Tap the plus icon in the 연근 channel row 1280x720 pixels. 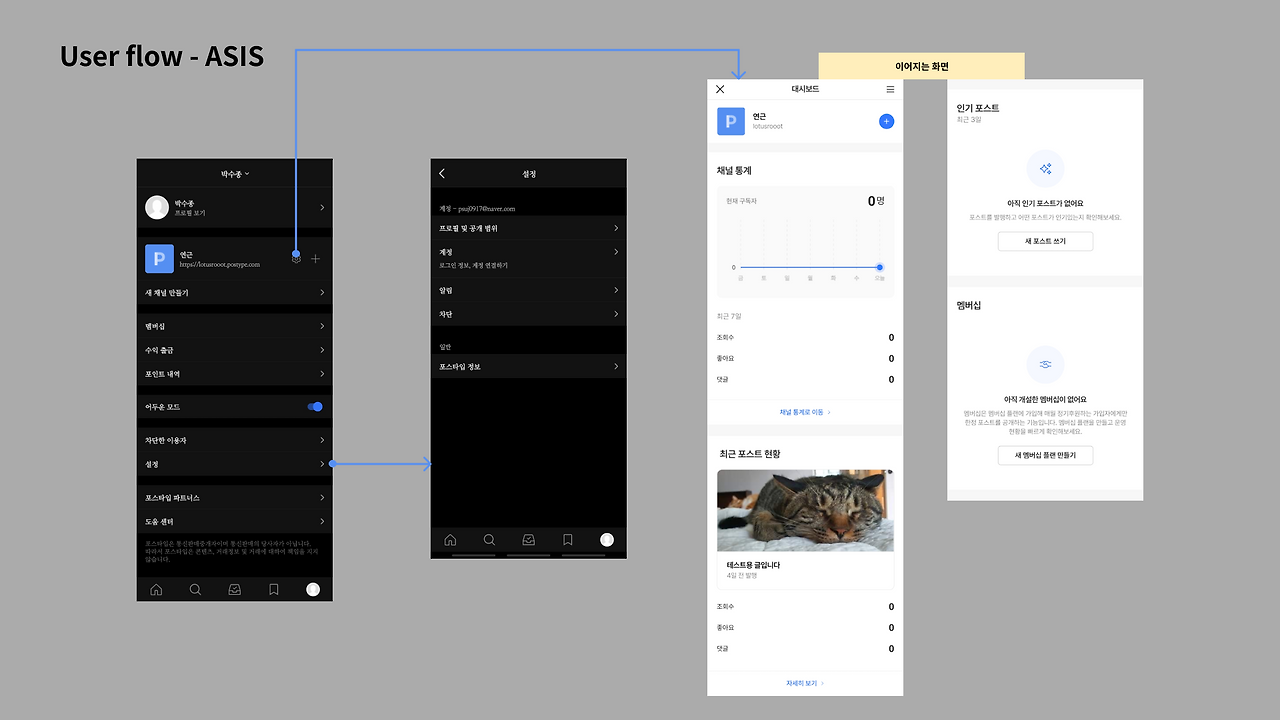coord(316,259)
